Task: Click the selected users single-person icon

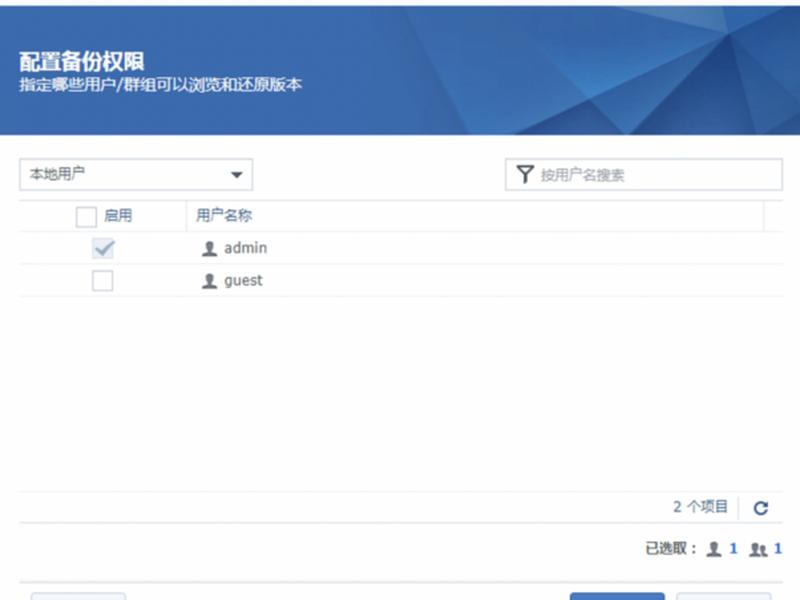Action: (714, 549)
